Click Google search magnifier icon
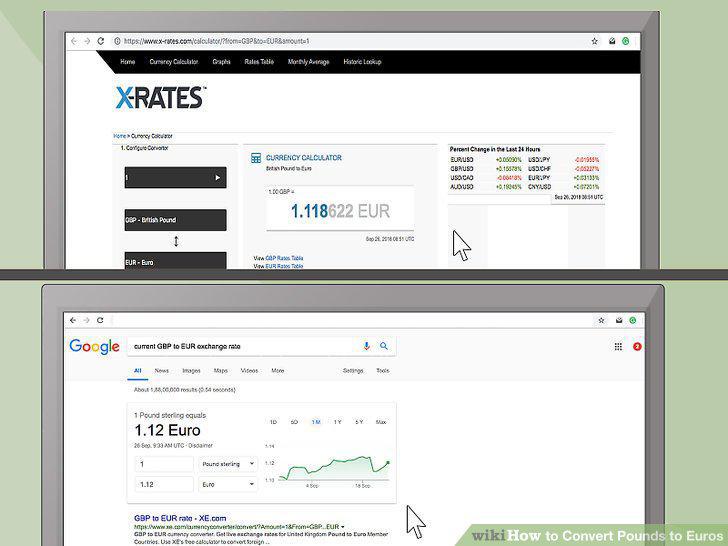This screenshot has height=546, width=728. pyautogui.click(x=384, y=346)
